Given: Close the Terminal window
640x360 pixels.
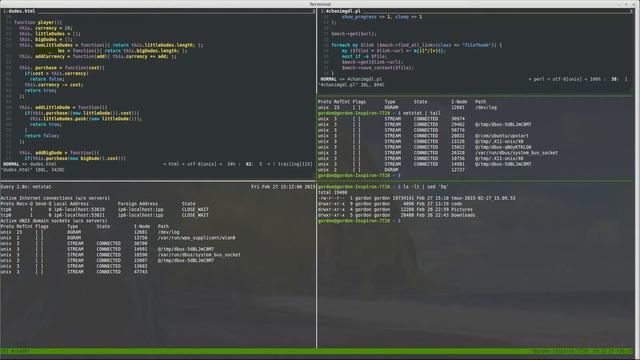Looking at the screenshot, I should pos(634,4).
